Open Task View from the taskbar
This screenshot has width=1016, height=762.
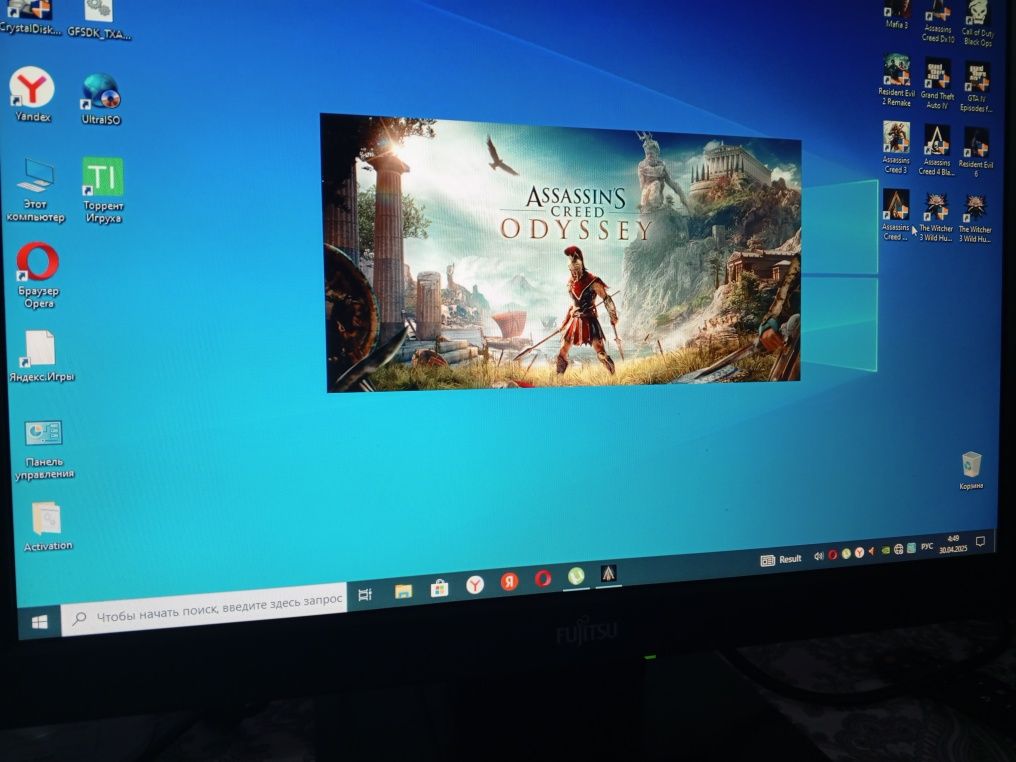[x=365, y=594]
